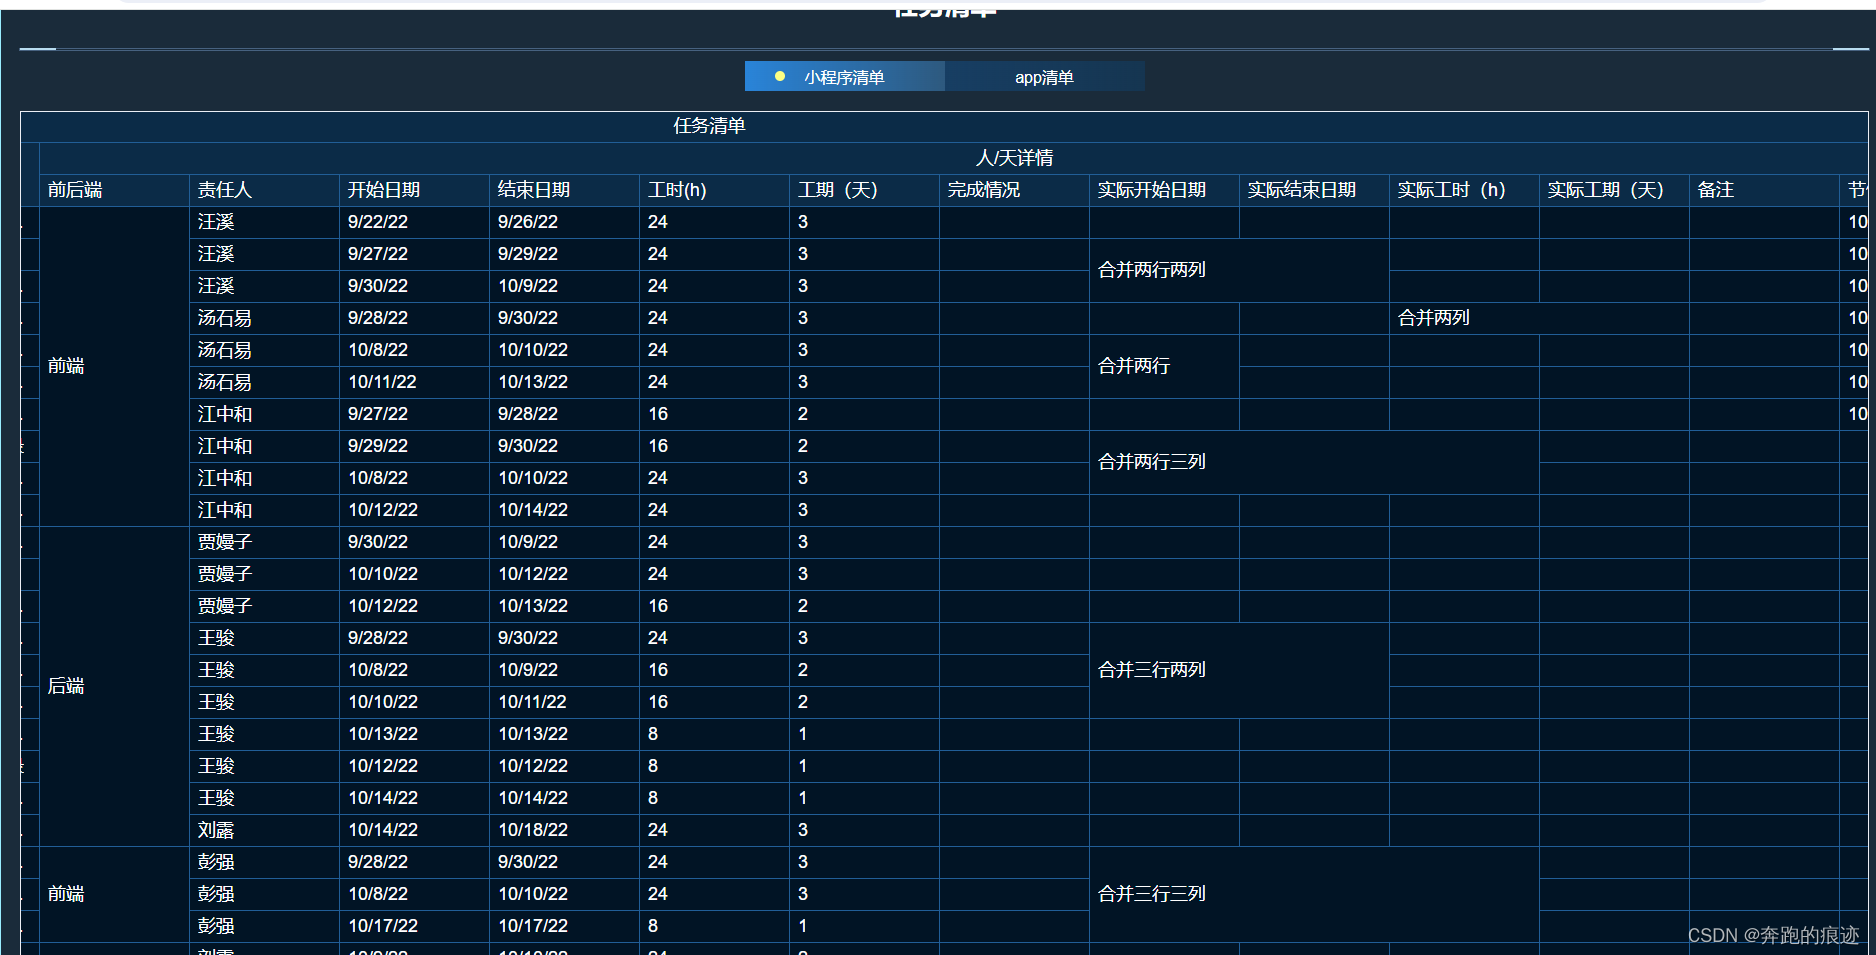This screenshot has height=955, width=1876.
Task: Click the 任务清单 table title
Action: pyautogui.click(x=709, y=126)
